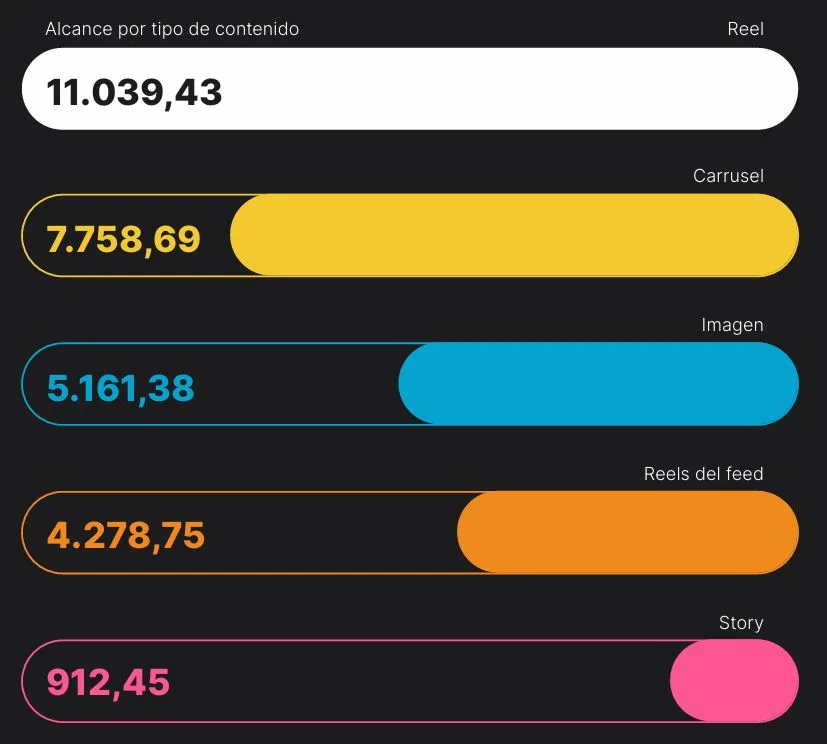Click the white Reel bar

[410, 89]
